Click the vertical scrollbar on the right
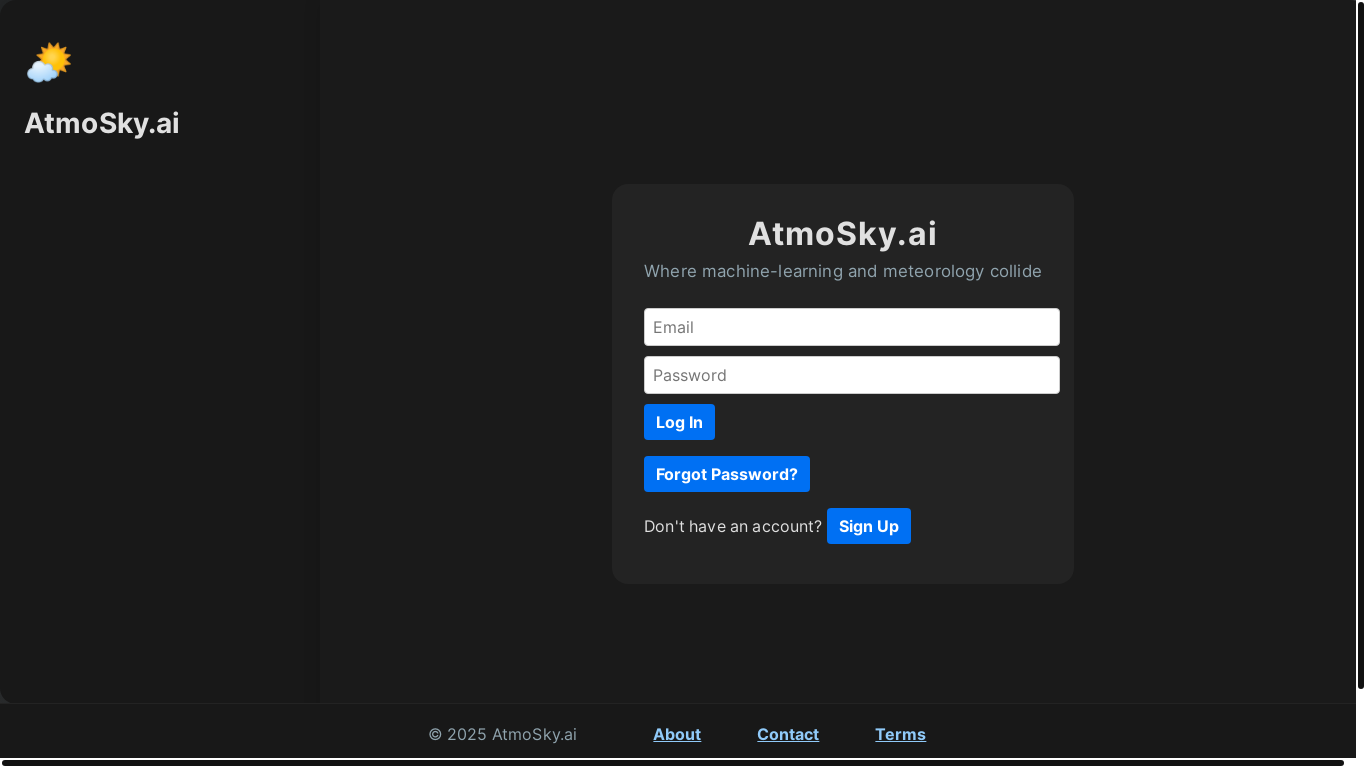Image resolution: width=1366 pixels, height=768 pixels. pyautogui.click(x=1360, y=346)
